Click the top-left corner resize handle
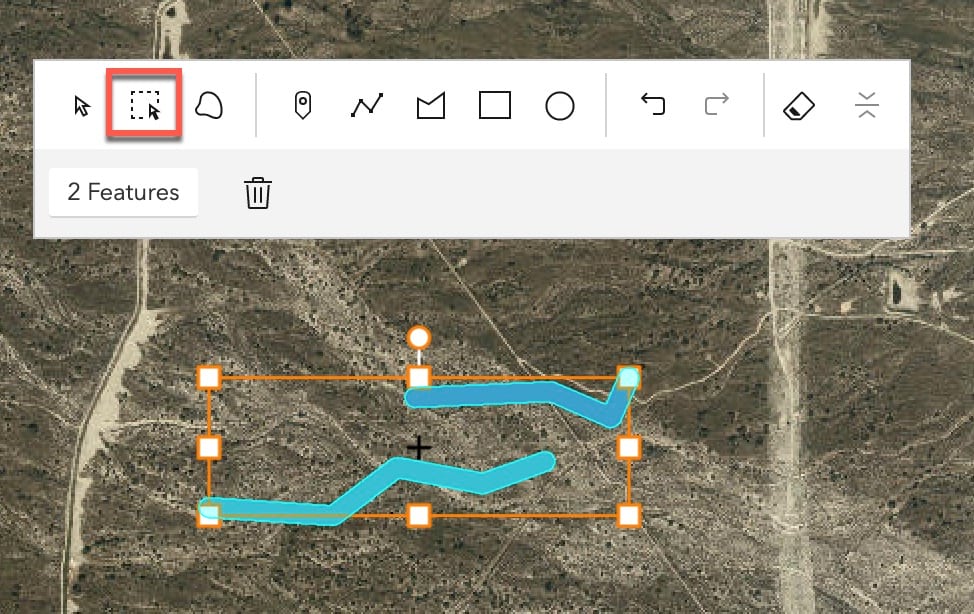This screenshot has width=974, height=614. click(209, 377)
